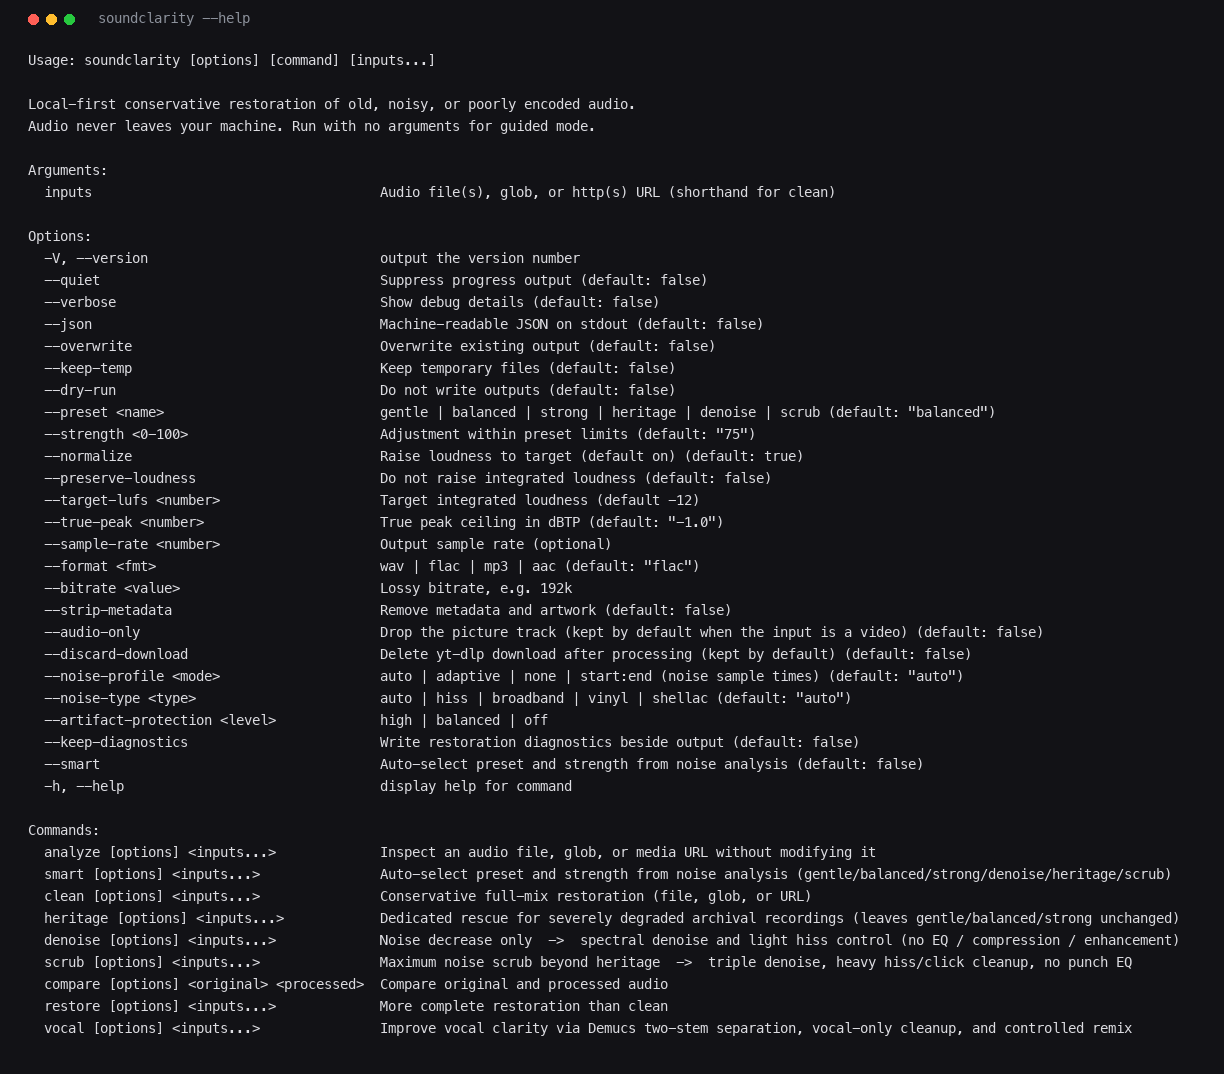Click the --artifact-protection <level> option
This screenshot has width=1224, height=1074.
click(x=160, y=720)
